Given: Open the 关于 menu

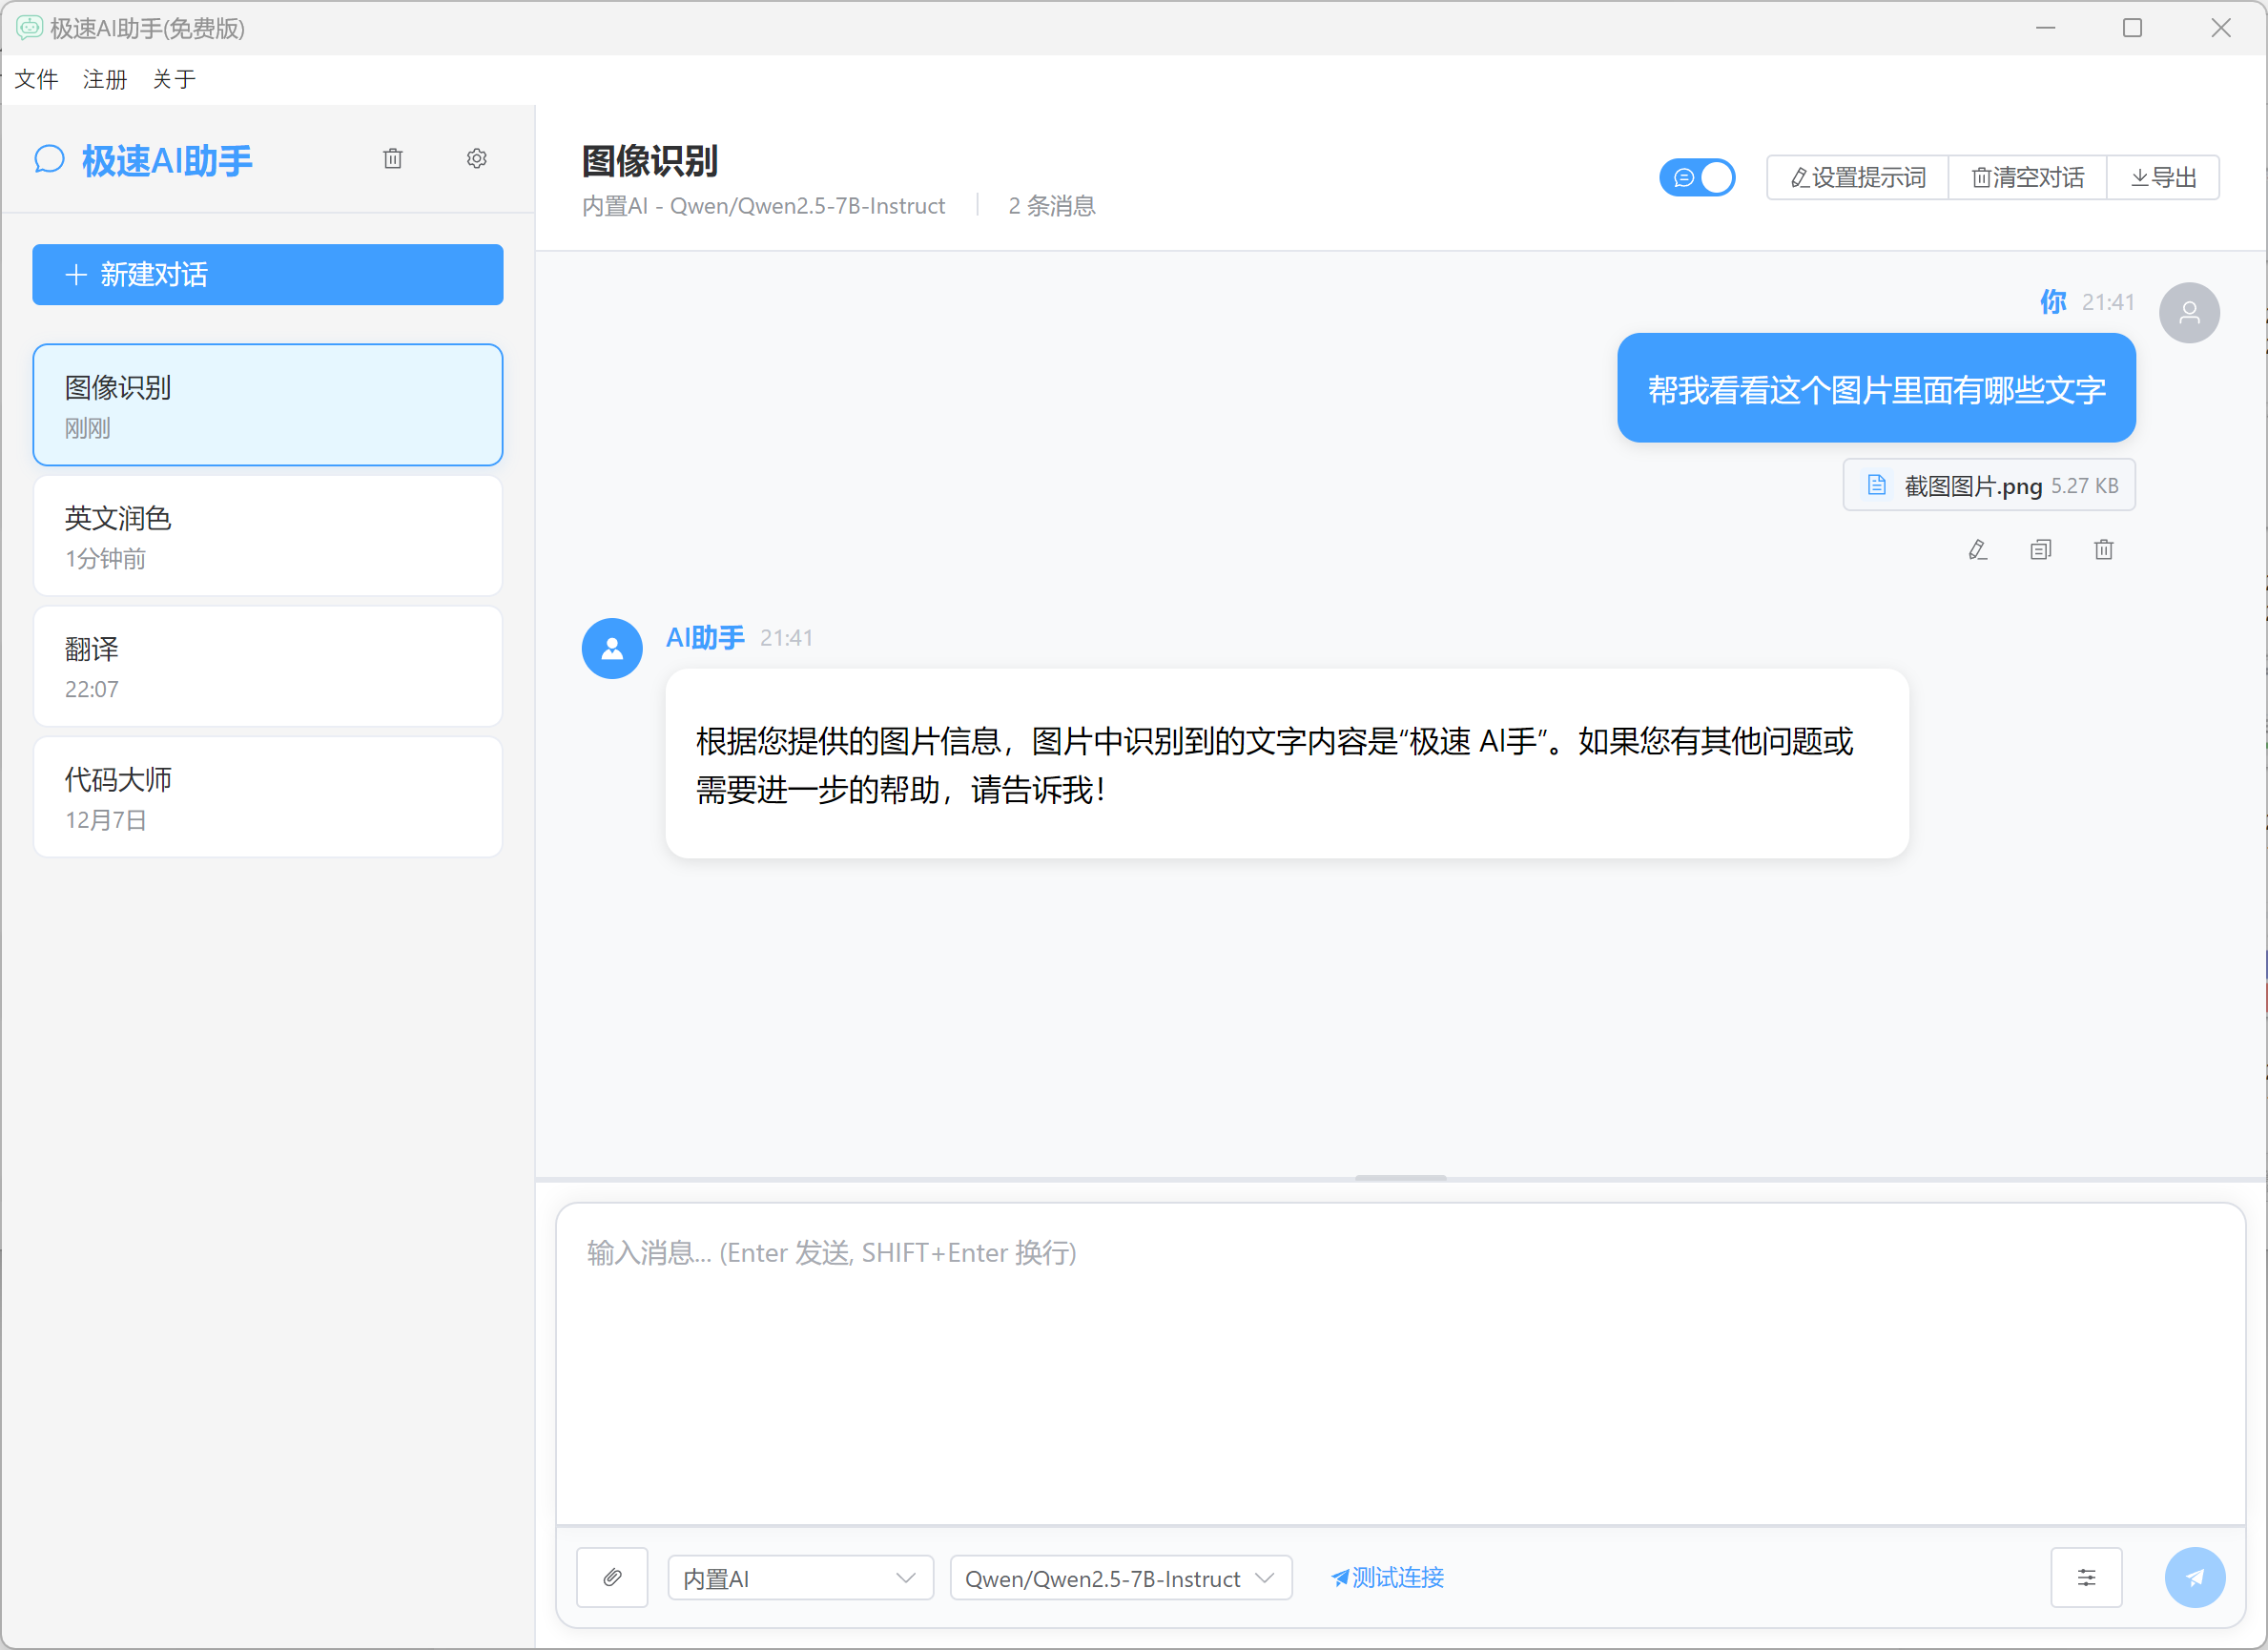Looking at the screenshot, I should click(x=174, y=80).
